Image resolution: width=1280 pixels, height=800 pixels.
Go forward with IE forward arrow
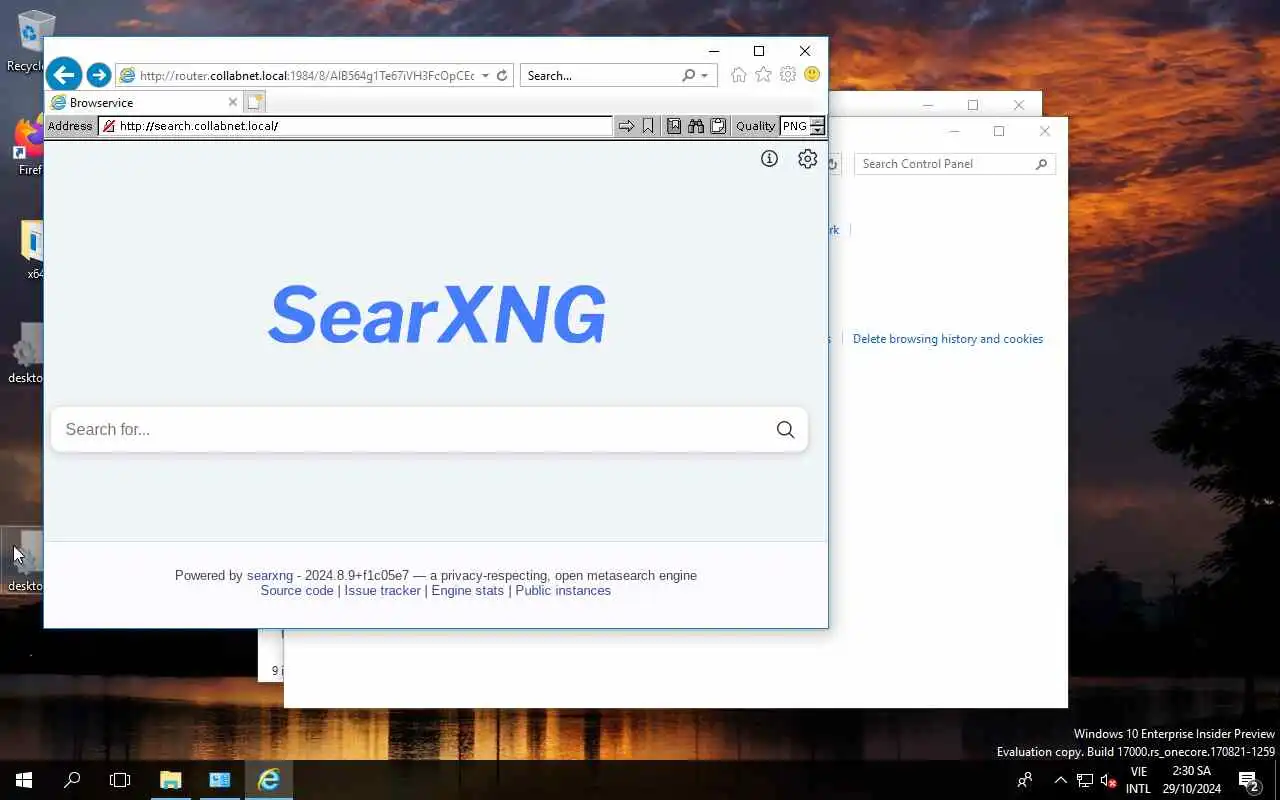click(x=98, y=75)
